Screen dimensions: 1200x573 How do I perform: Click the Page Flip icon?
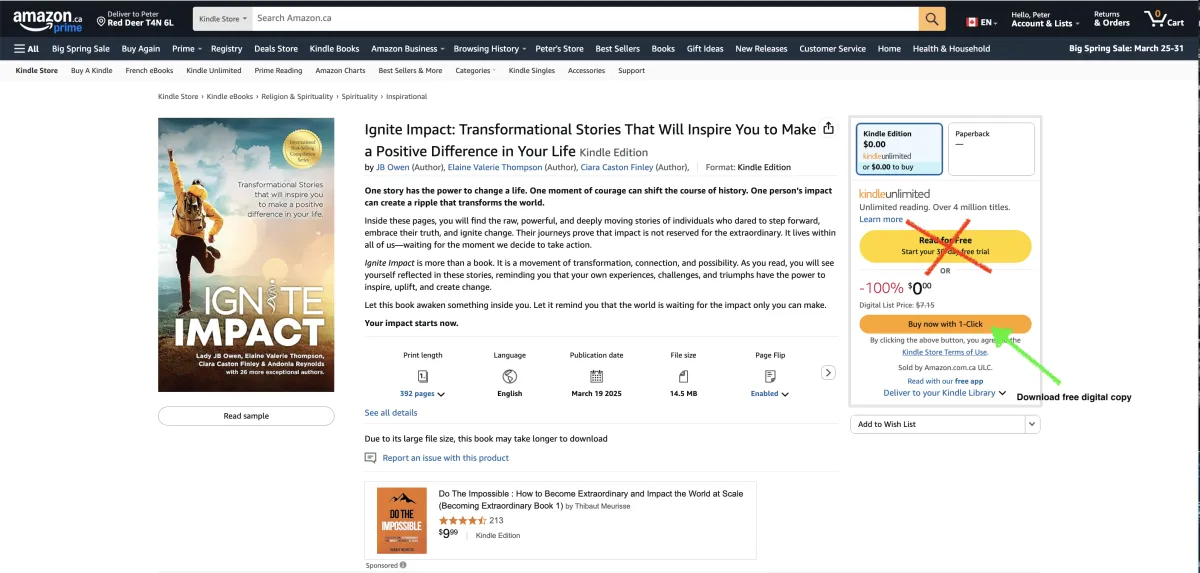770,376
